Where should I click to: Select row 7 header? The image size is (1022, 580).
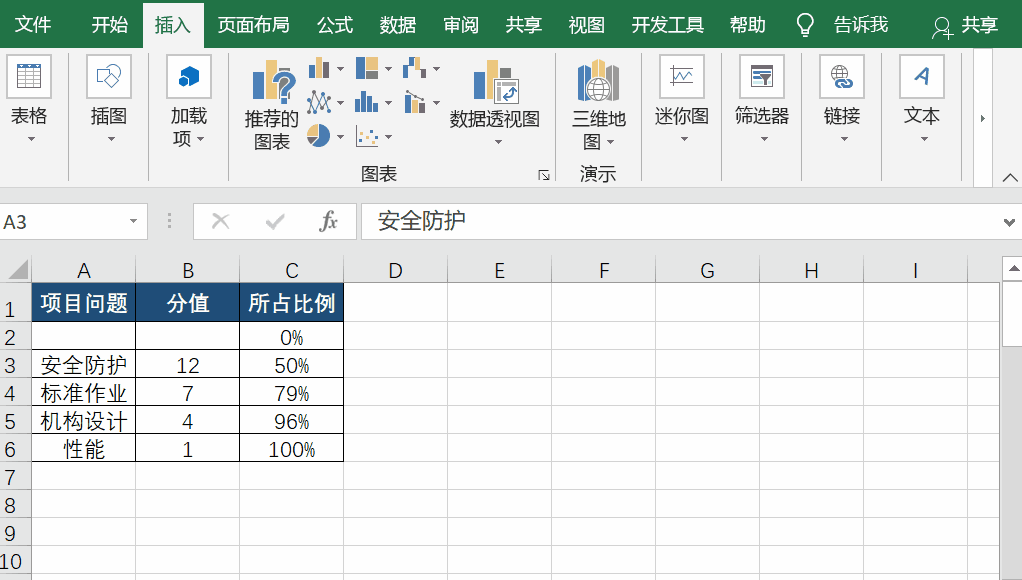coord(15,477)
